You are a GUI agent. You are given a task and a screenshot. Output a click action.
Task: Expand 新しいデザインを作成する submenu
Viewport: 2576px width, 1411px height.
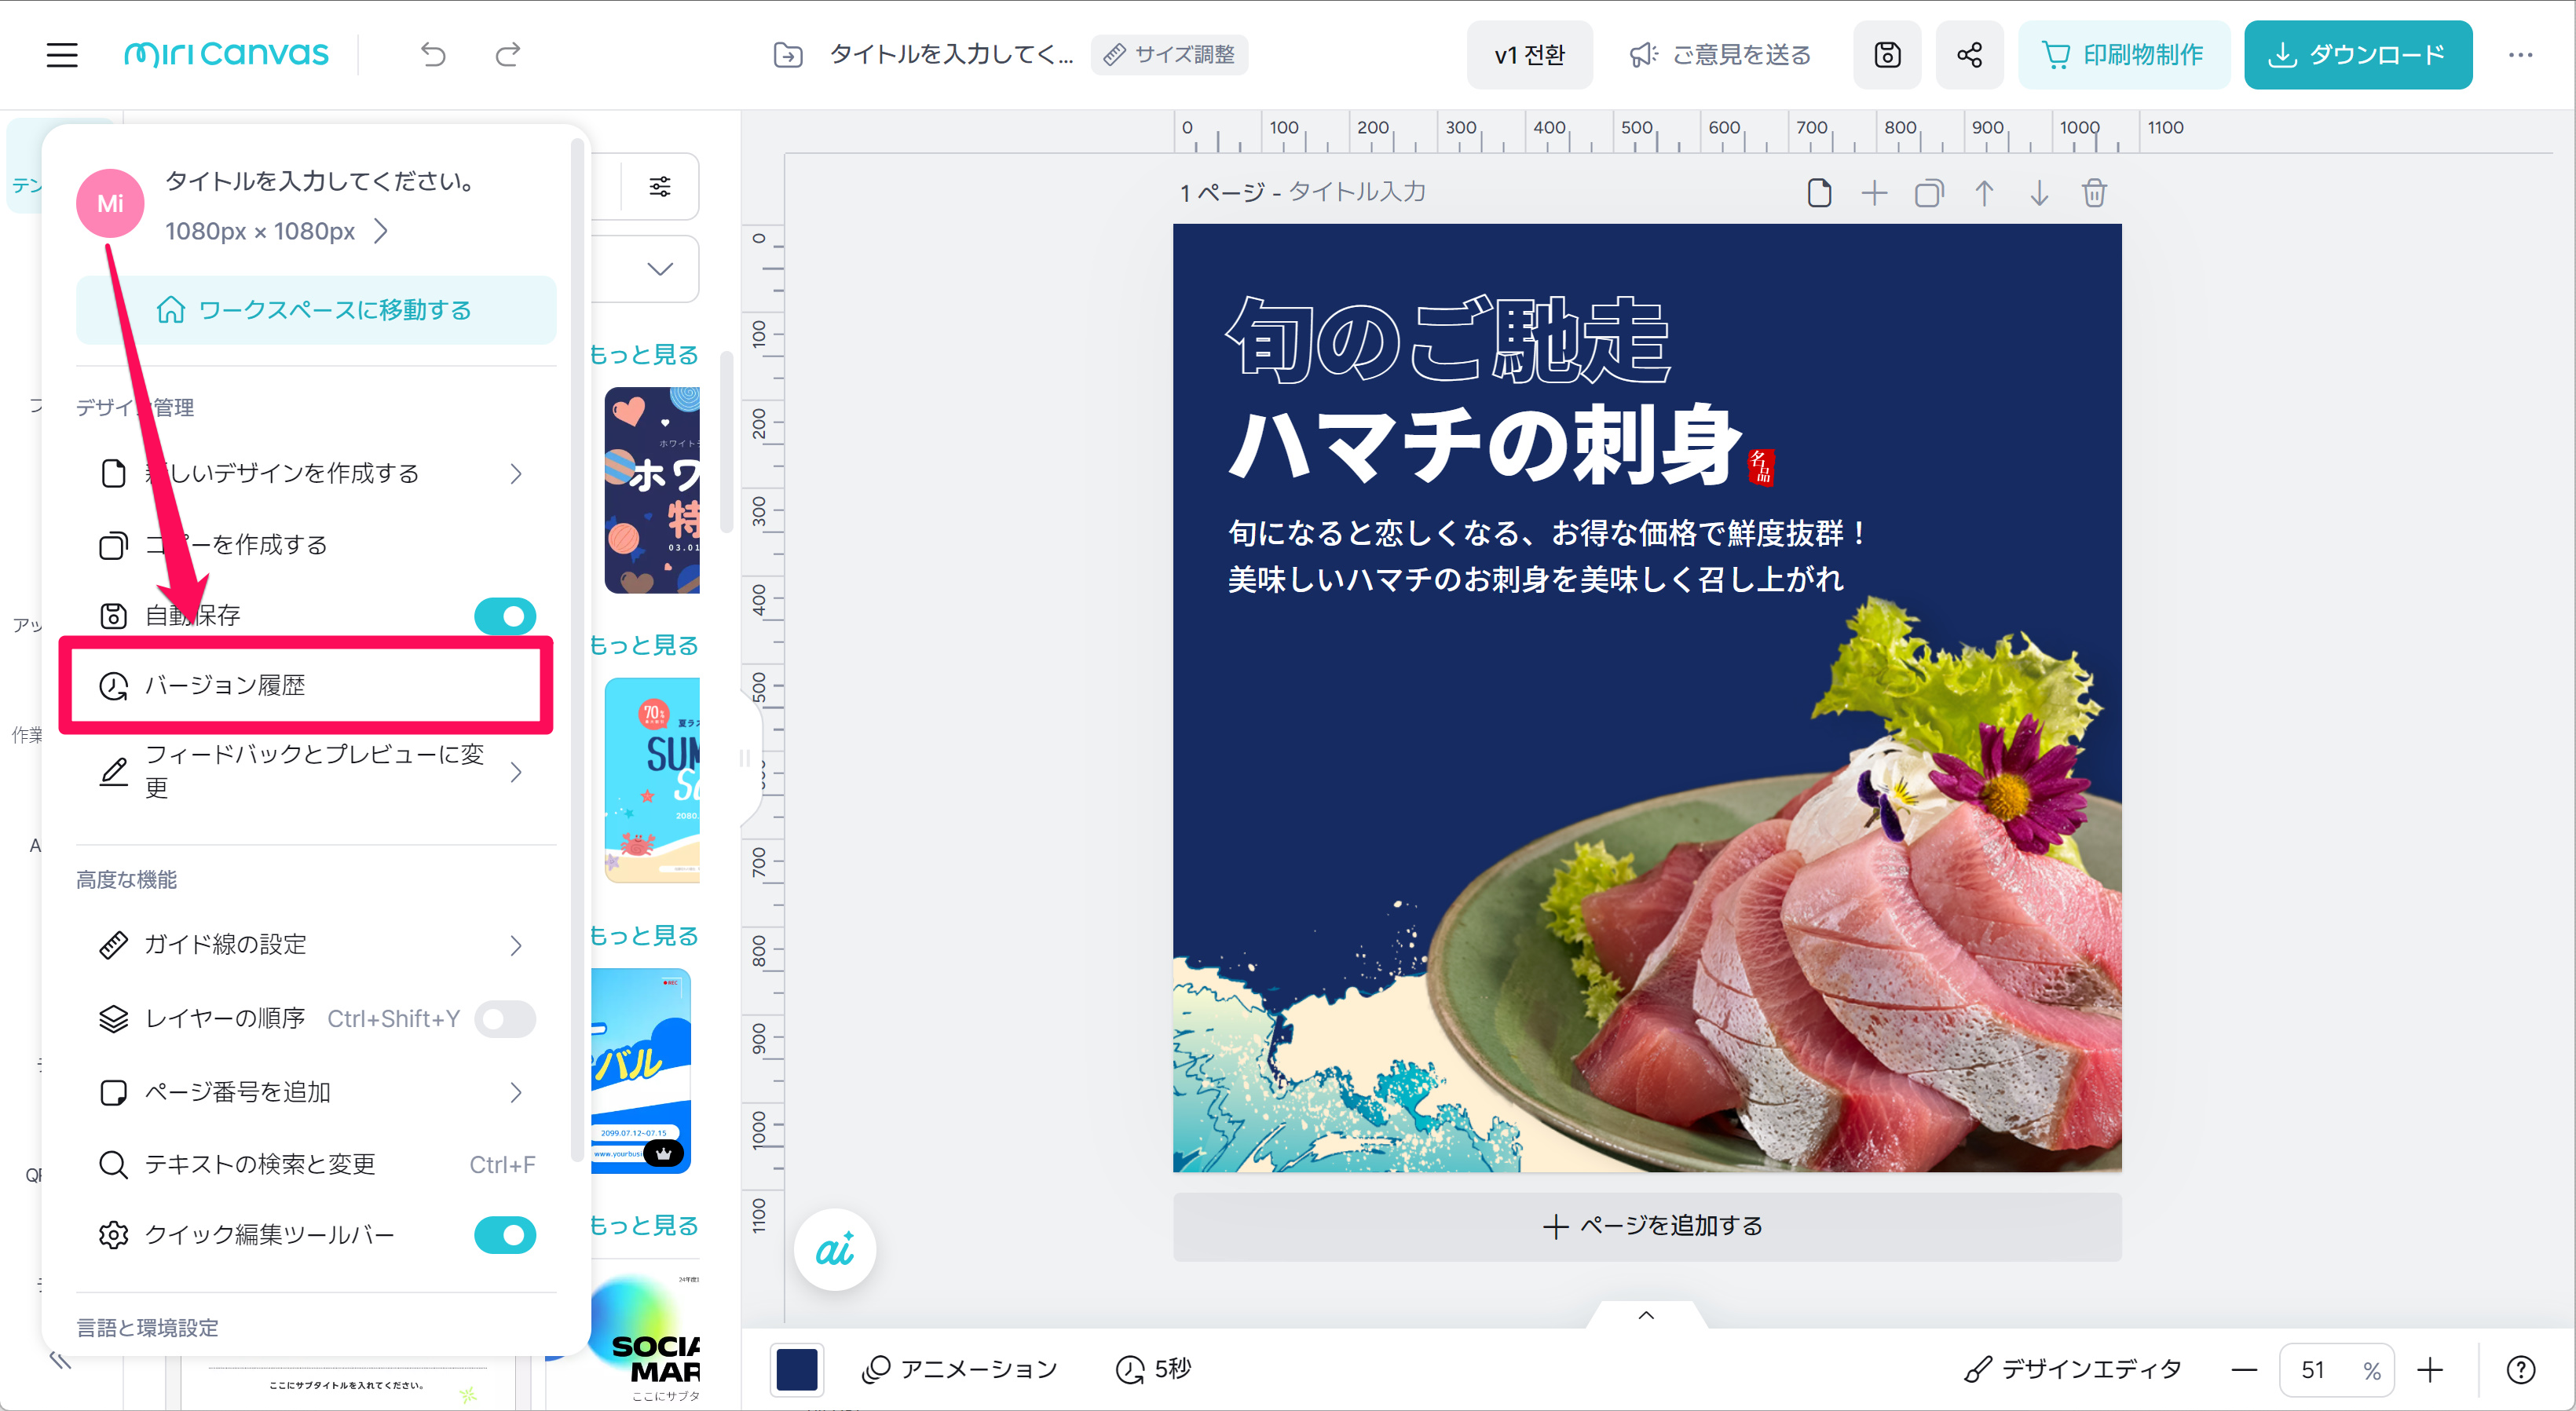(515, 473)
